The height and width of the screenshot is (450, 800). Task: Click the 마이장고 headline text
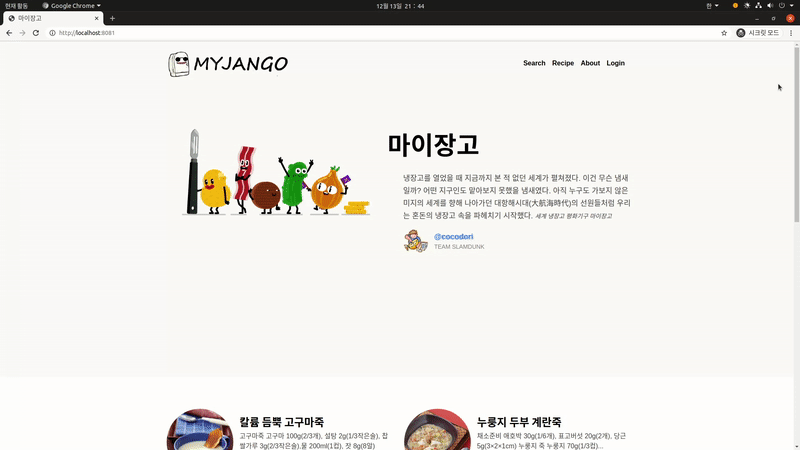[433, 144]
